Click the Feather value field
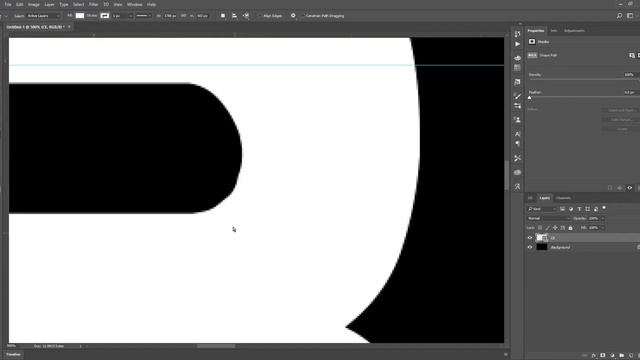The width and height of the screenshot is (640, 360). (x=629, y=93)
